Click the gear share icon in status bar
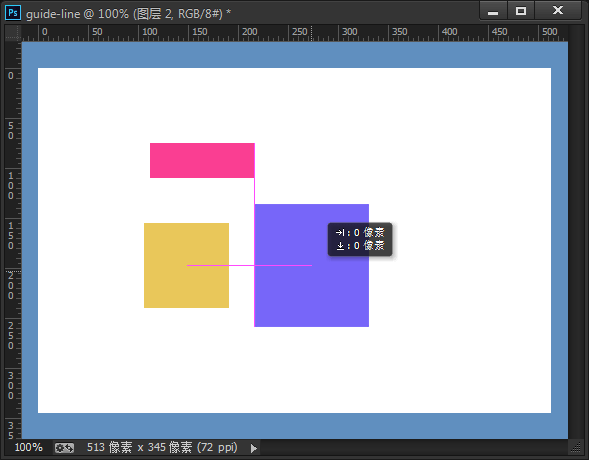Viewport: 589px width, 460px height. pyautogui.click(x=64, y=448)
